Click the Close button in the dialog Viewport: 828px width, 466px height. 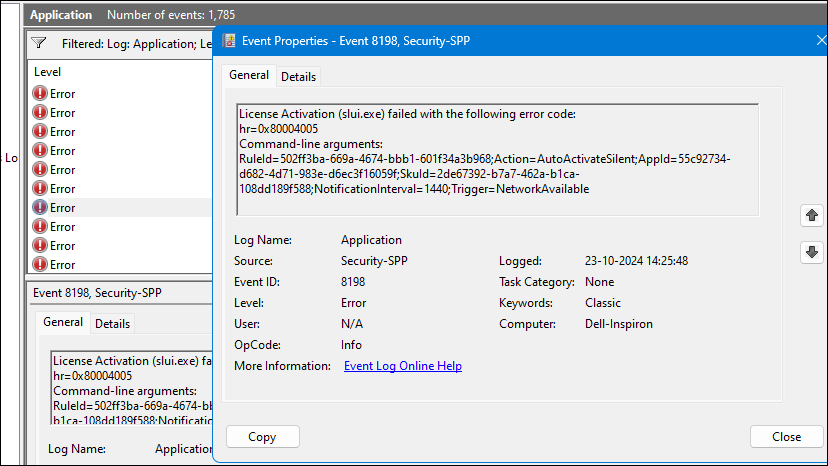coord(786,436)
